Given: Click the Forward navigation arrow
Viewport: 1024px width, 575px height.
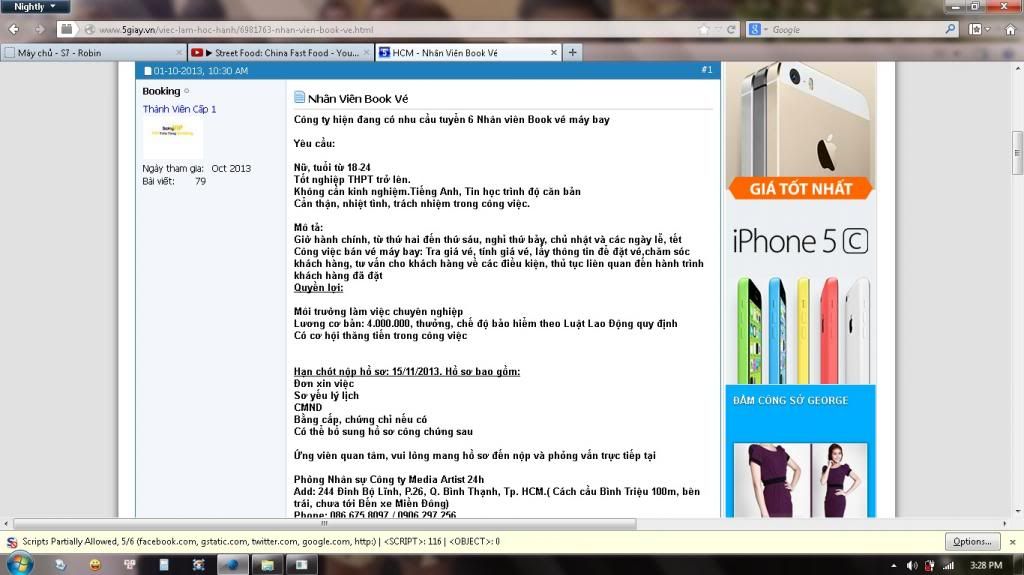Looking at the screenshot, I should coord(40,29).
